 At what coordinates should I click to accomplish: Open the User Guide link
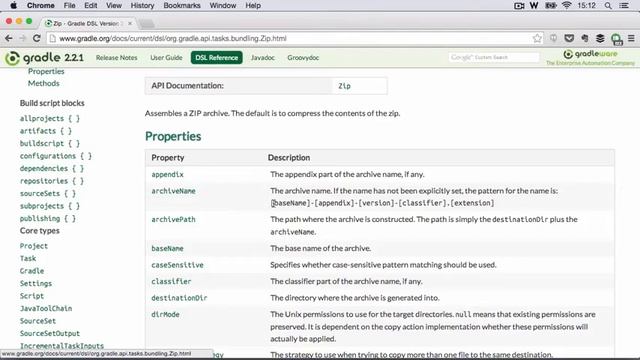(x=166, y=58)
